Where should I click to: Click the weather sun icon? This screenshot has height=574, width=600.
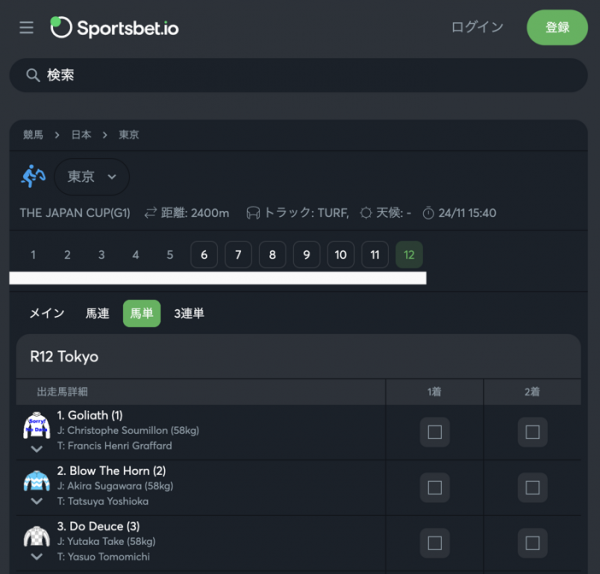[366, 213]
